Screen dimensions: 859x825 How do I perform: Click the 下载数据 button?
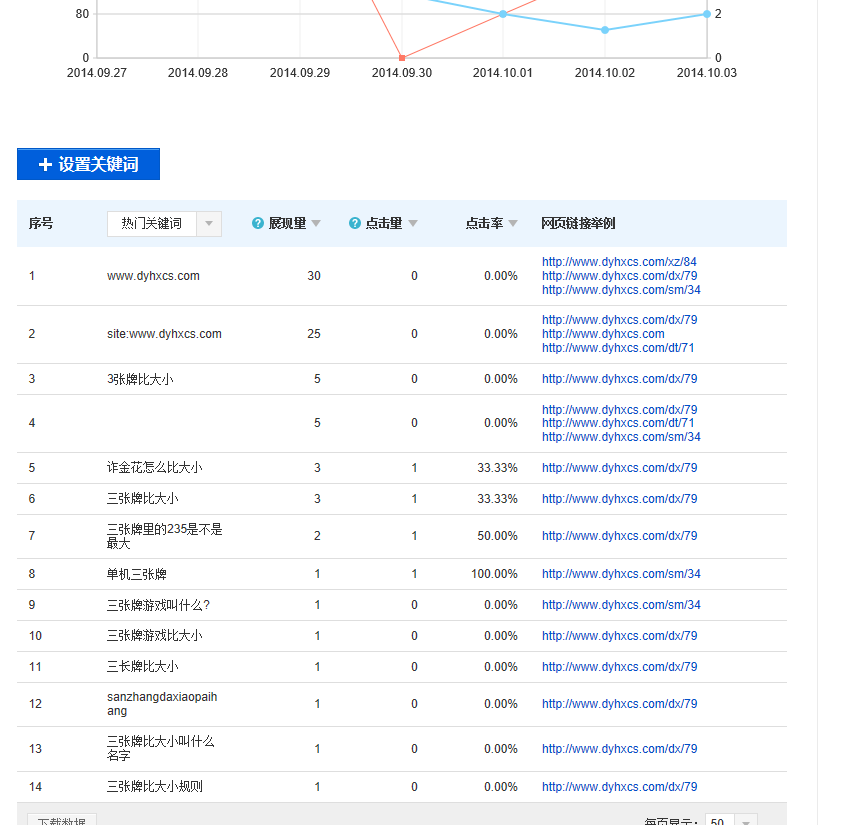click(62, 820)
